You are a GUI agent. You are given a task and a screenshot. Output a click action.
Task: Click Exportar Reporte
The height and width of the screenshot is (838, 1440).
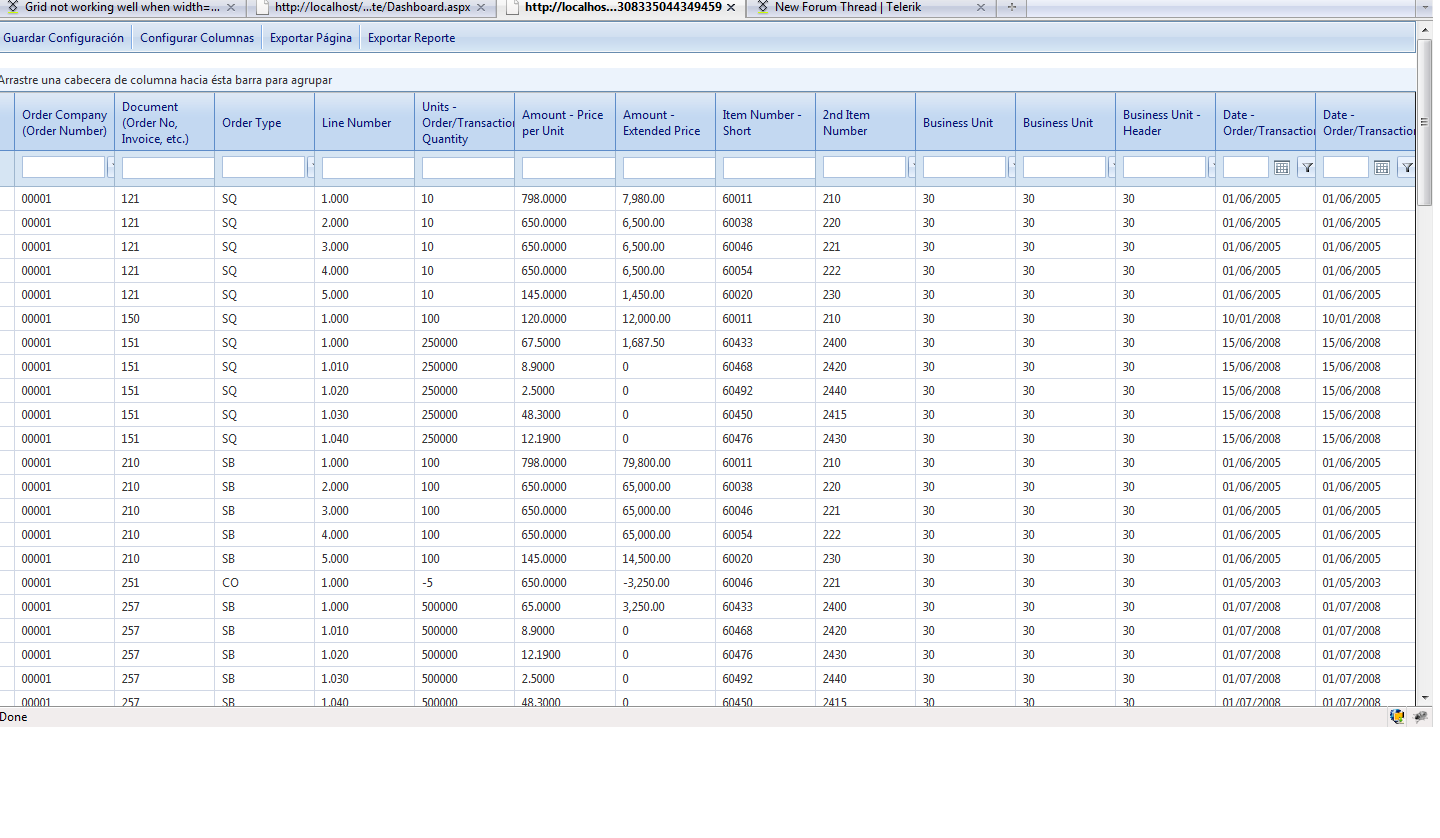tap(411, 38)
